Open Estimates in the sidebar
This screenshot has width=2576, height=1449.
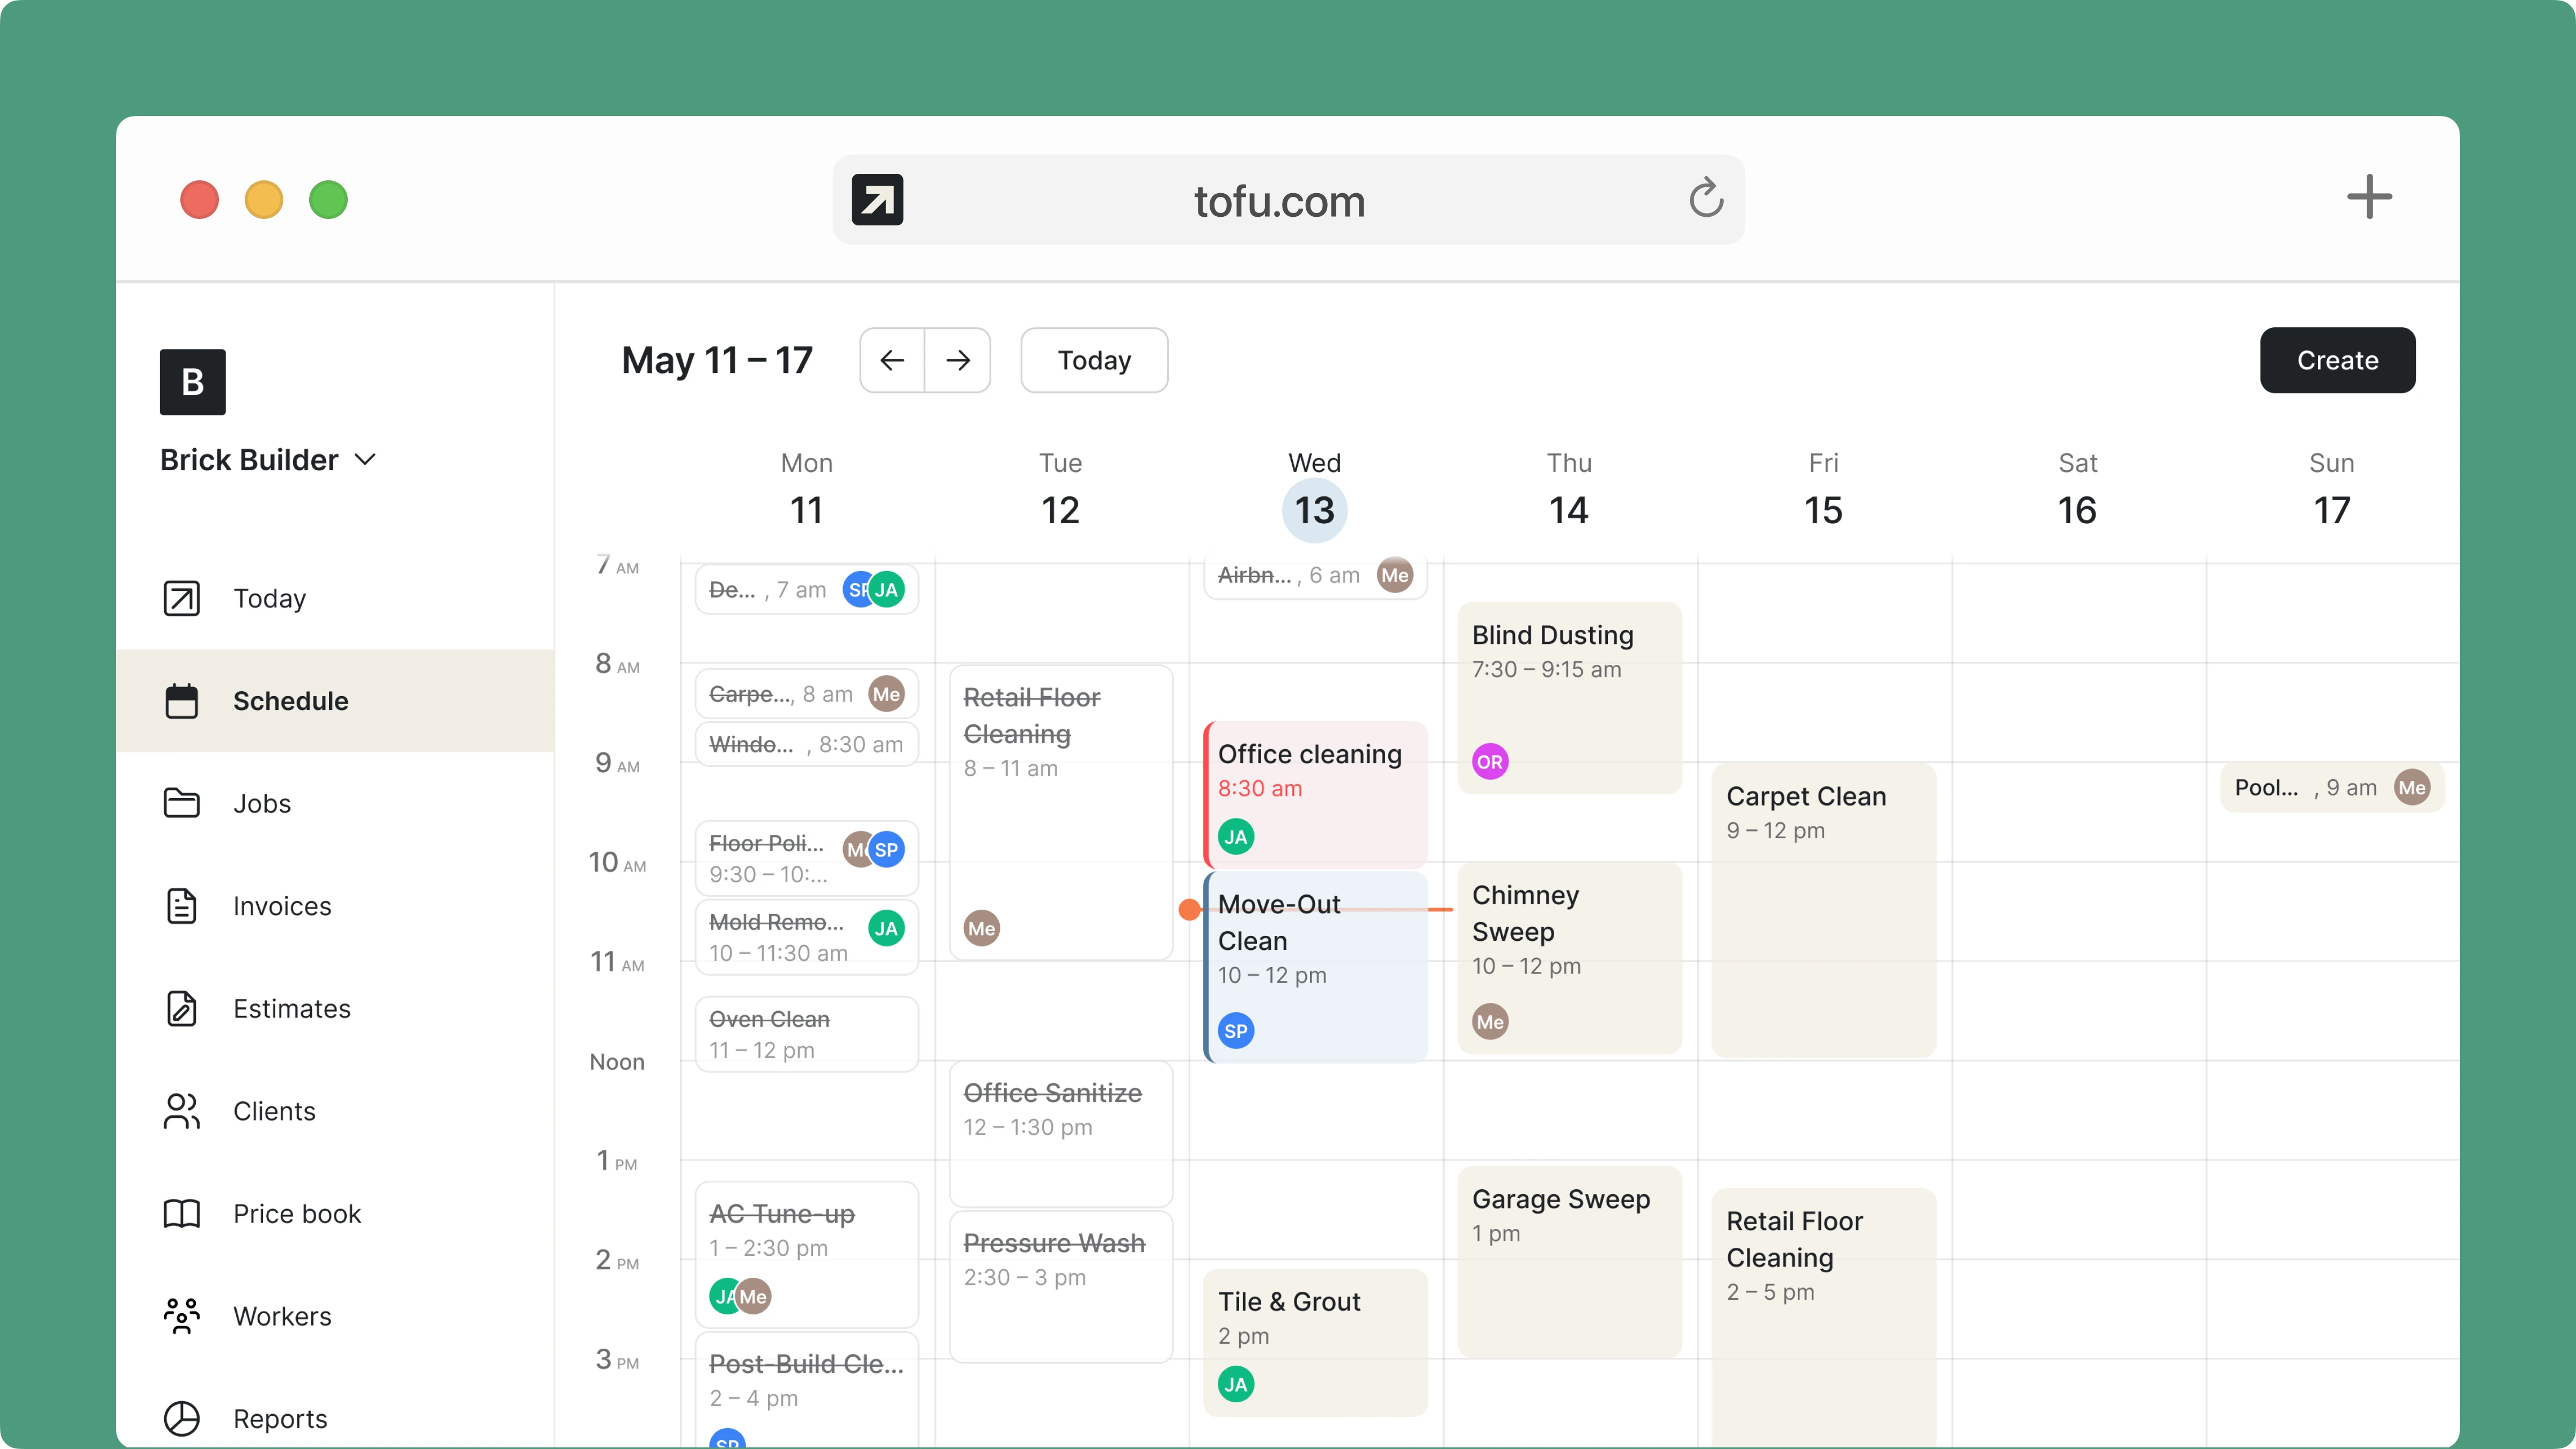[335, 1008]
